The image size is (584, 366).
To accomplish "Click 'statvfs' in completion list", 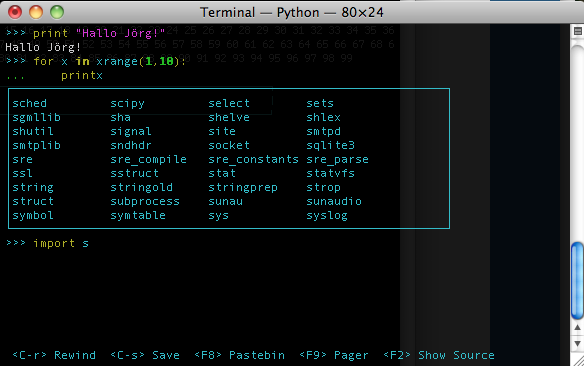I will pyautogui.click(x=330, y=173).
